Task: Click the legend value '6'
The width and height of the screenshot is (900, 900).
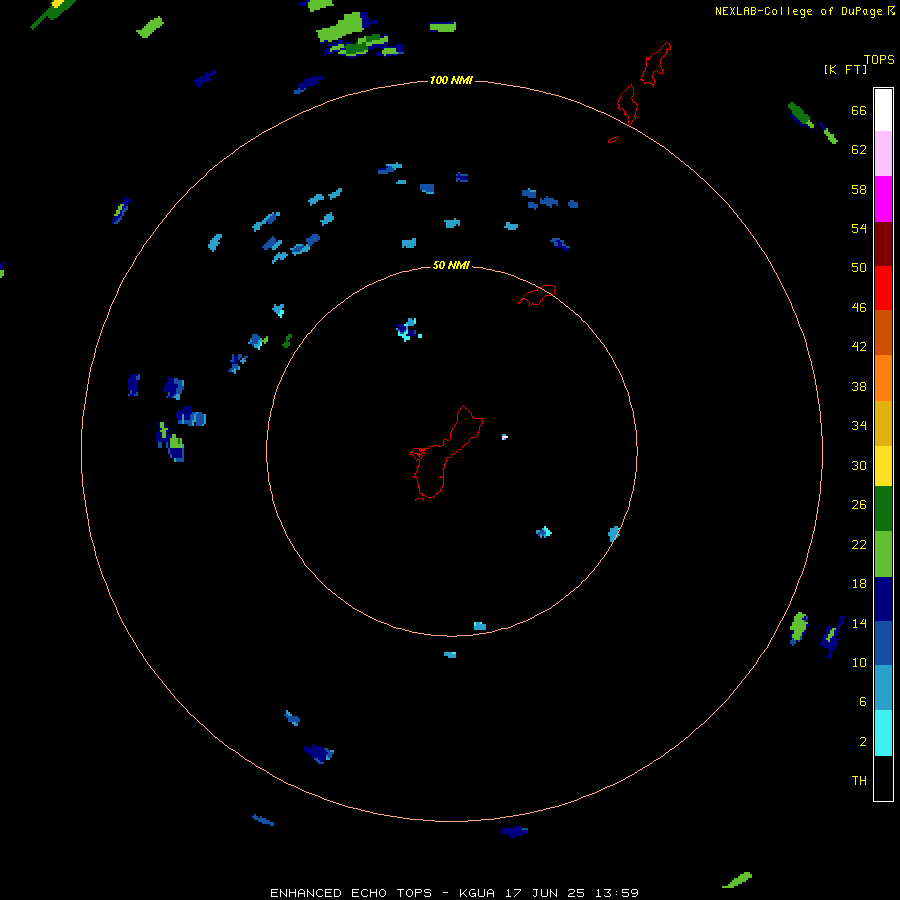Action: (862, 701)
